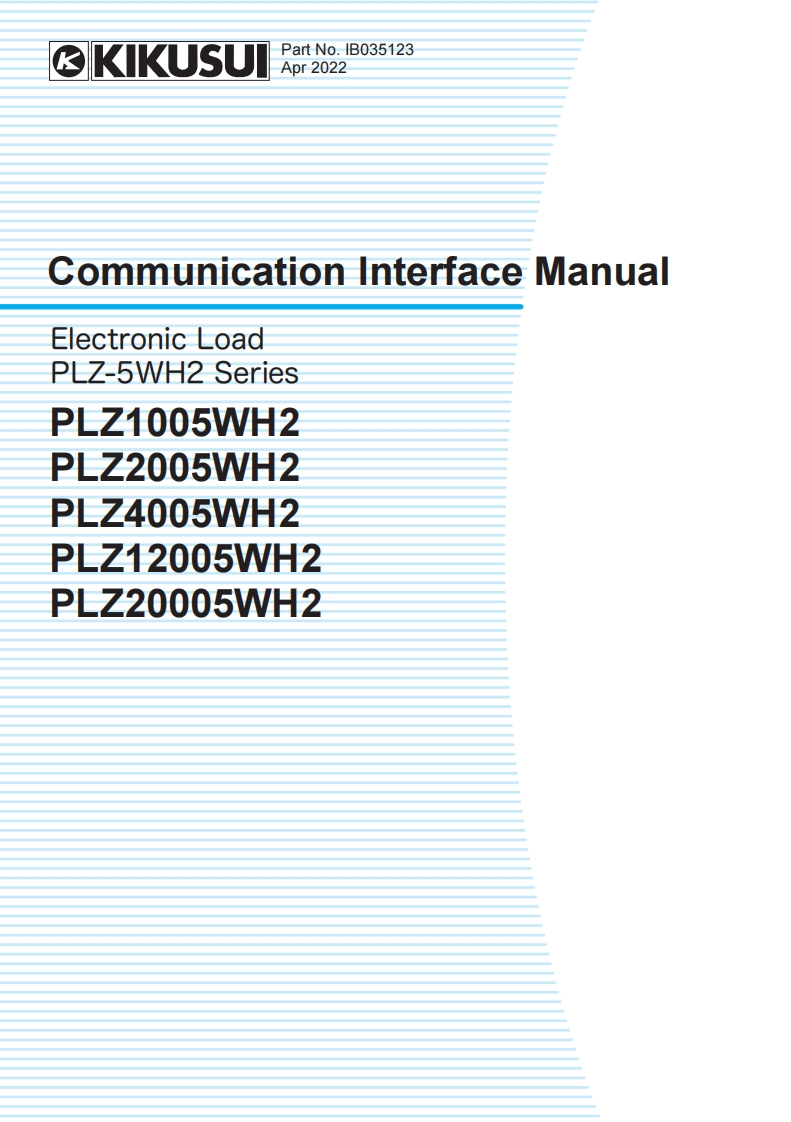Click the Kikusui circular K logo icon

pos(68,62)
